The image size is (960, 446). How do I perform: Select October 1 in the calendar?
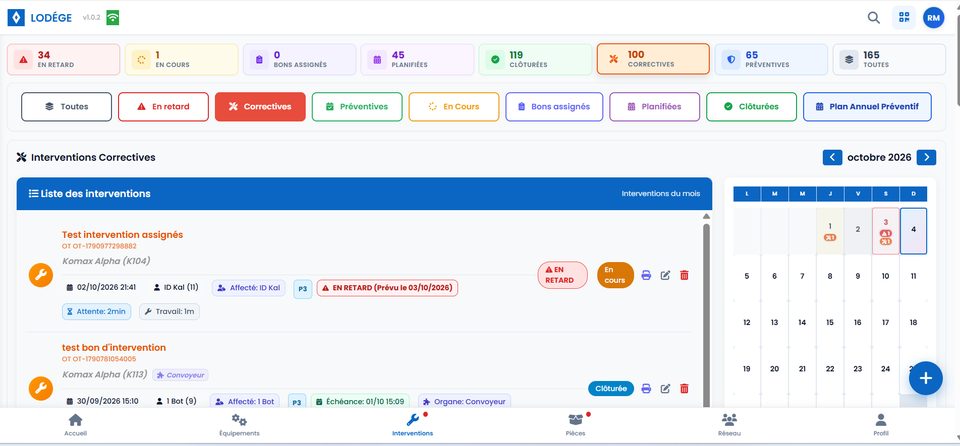coord(830,231)
